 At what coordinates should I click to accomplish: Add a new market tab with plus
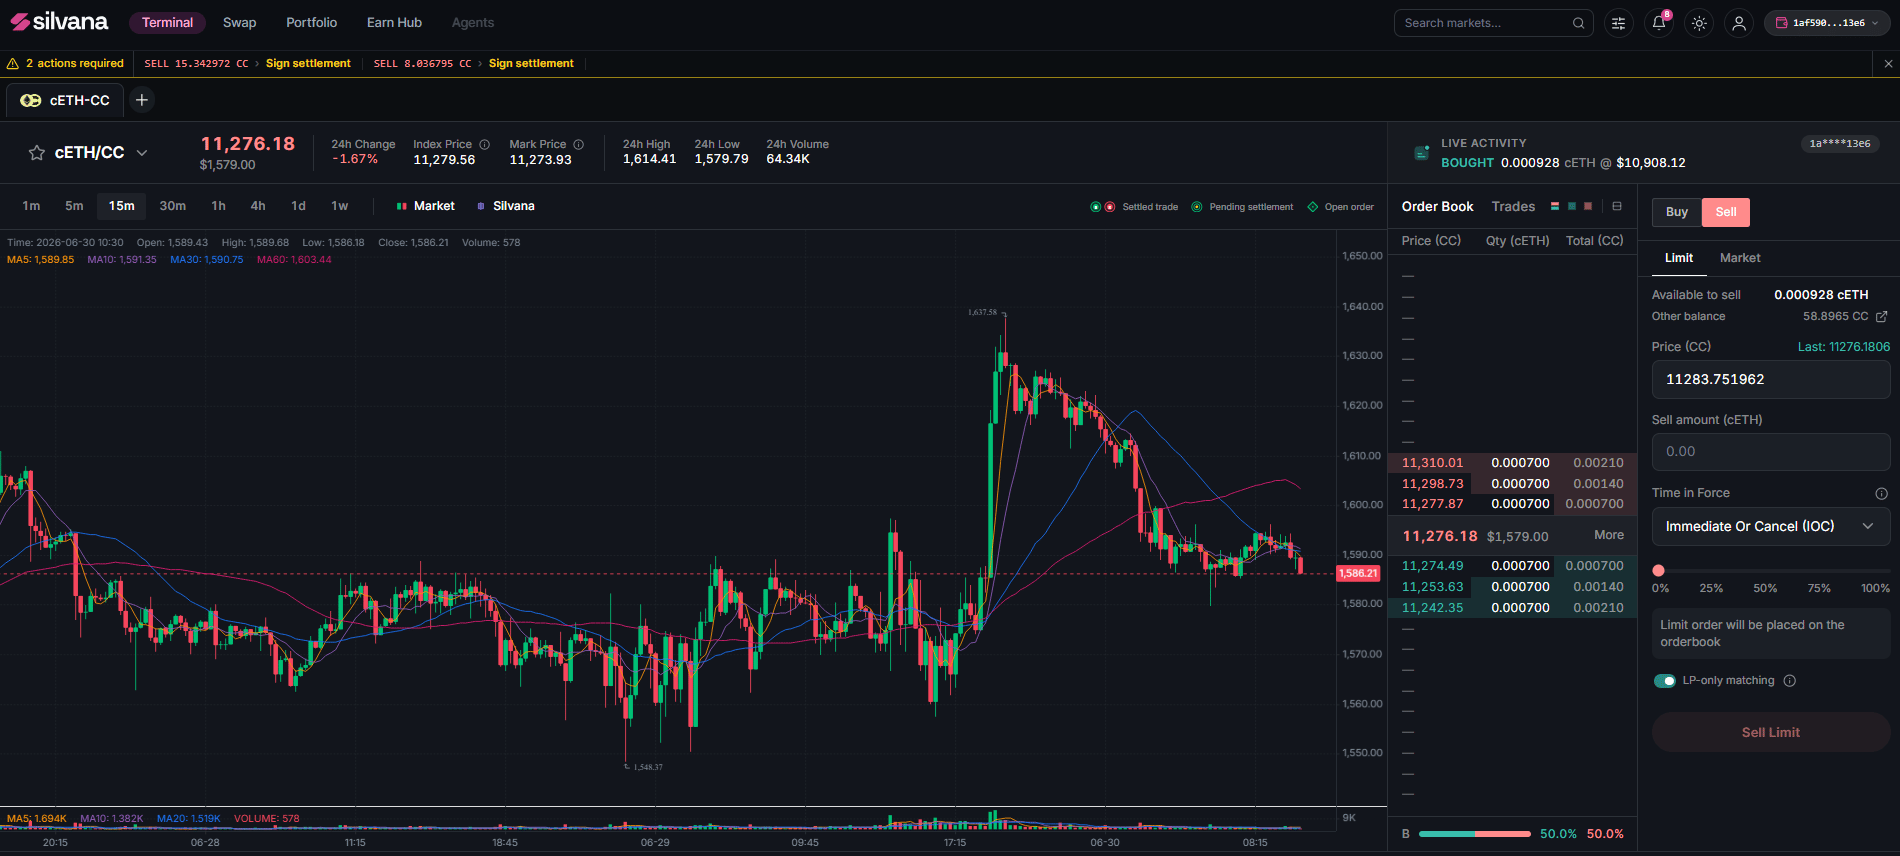(142, 100)
